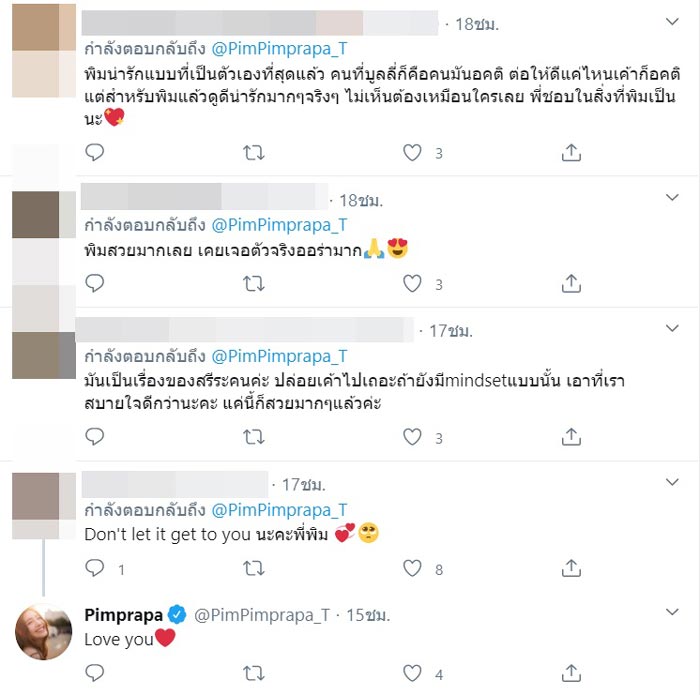Share the tweet mentioning mindset
This screenshot has width=700, height=695.
coord(571,437)
